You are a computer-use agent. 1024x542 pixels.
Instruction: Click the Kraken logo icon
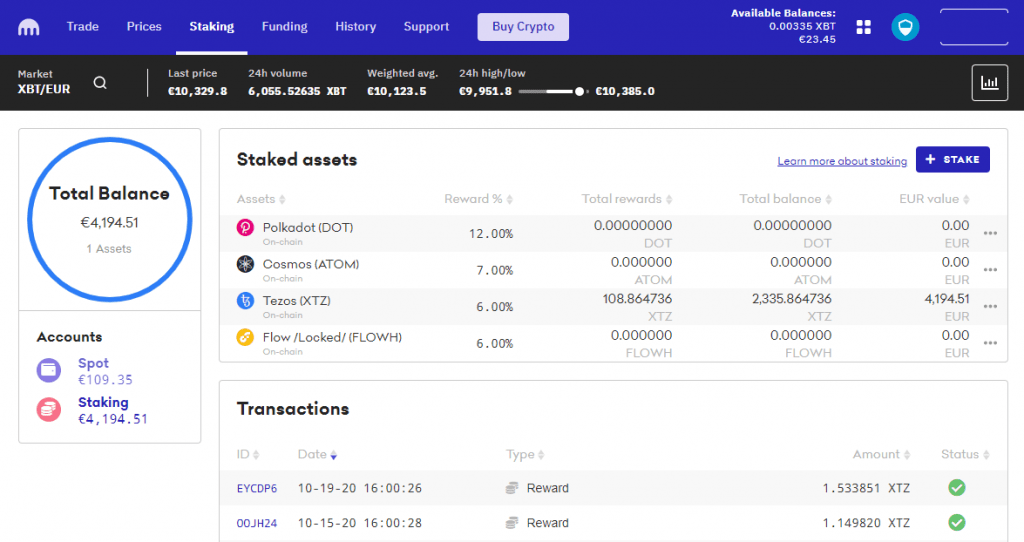(x=29, y=27)
